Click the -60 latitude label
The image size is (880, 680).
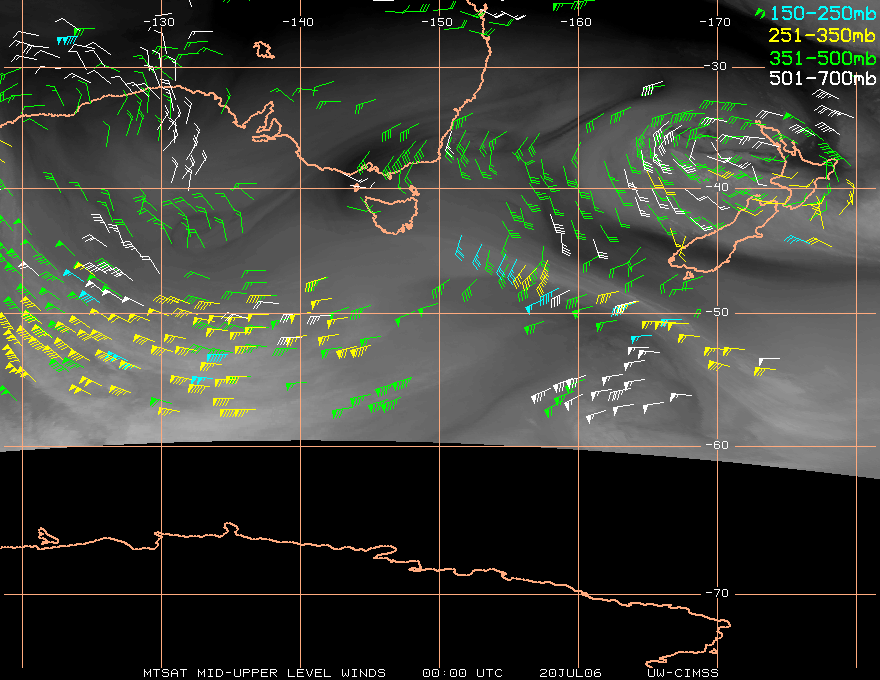(717, 445)
